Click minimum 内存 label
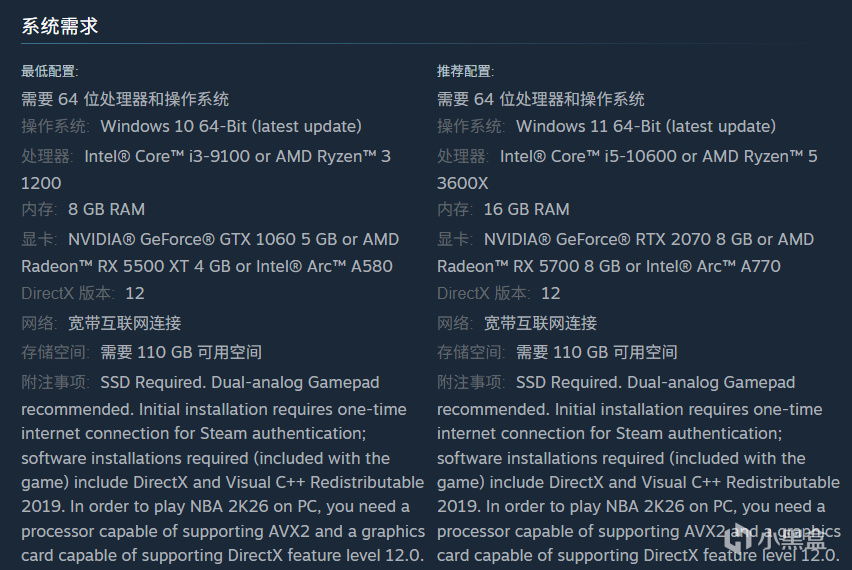This screenshot has height=570, width=852. 39,209
